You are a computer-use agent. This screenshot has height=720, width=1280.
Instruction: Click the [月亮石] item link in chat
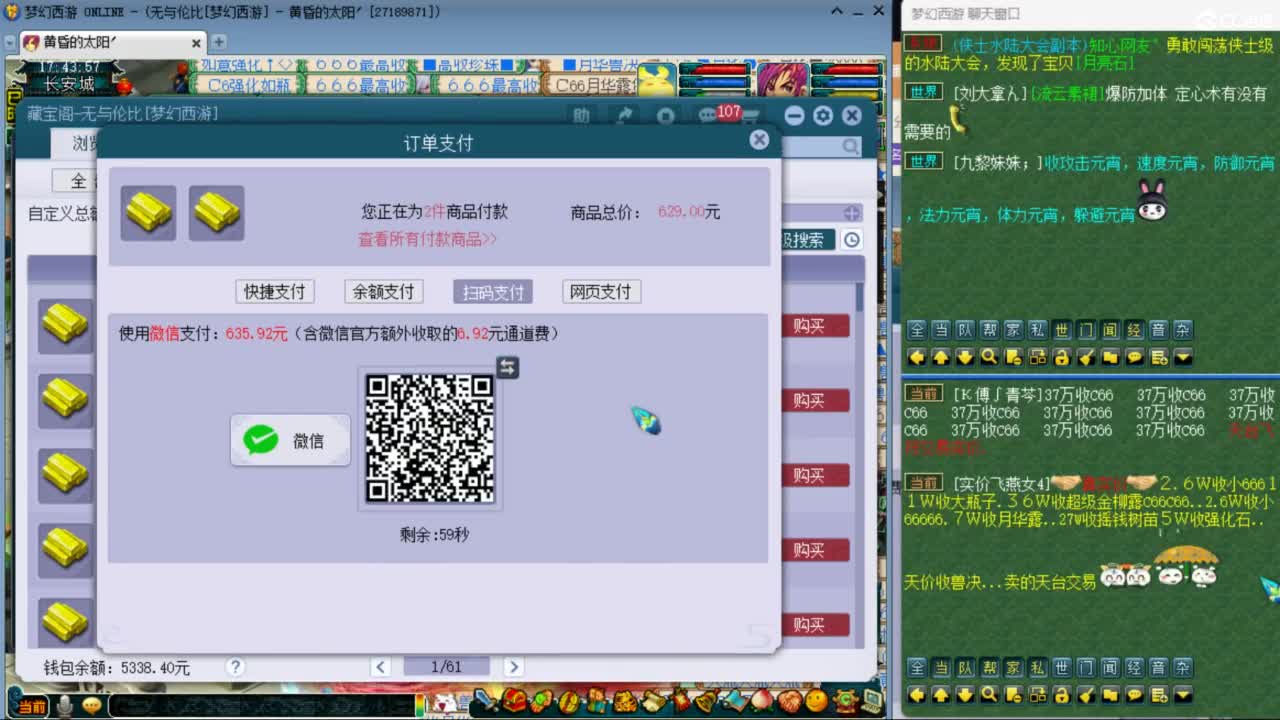pyautogui.click(x=1104, y=62)
